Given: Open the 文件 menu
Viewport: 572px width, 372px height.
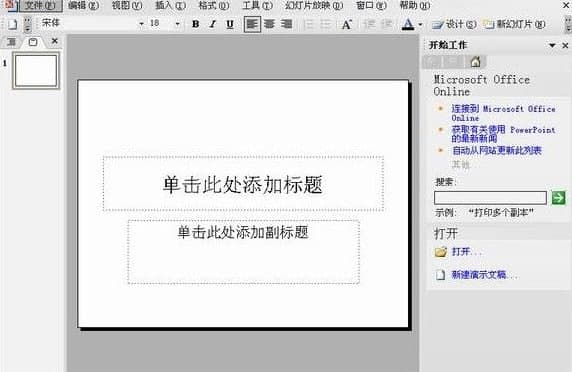Looking at the screenshot, I should click(40, 5).
